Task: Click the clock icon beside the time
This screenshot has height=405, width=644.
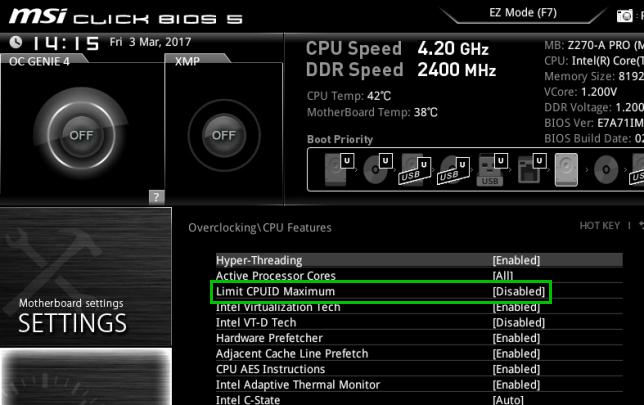Action: 16,42
